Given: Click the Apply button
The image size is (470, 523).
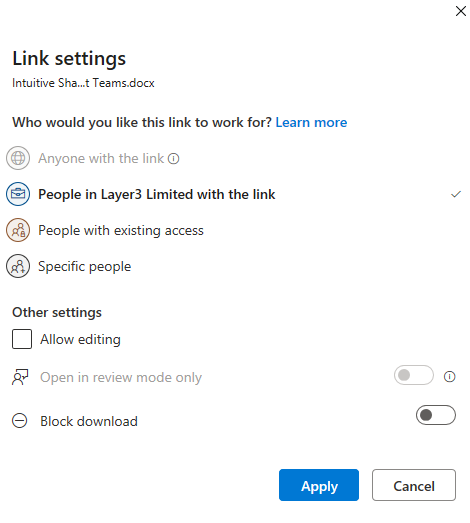Looking at the screenshot, I should point(319,485).
